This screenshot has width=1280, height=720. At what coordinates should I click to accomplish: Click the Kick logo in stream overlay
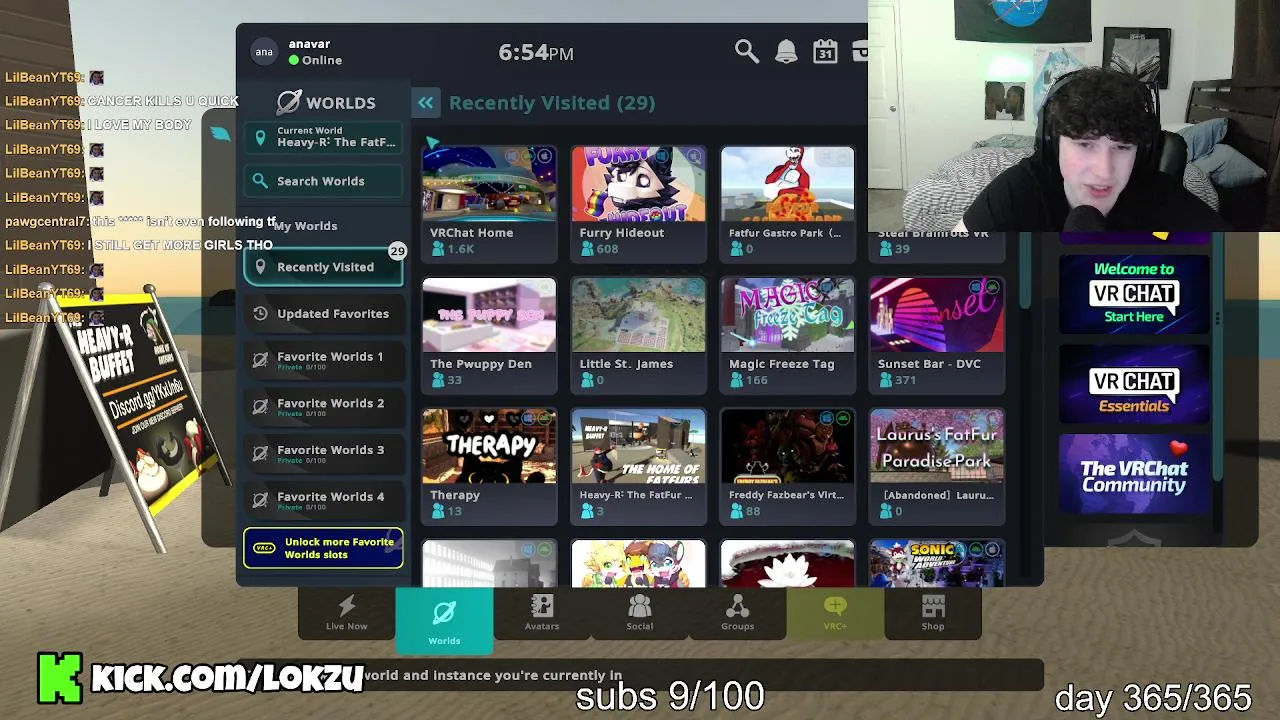click(x=60, y=678)
